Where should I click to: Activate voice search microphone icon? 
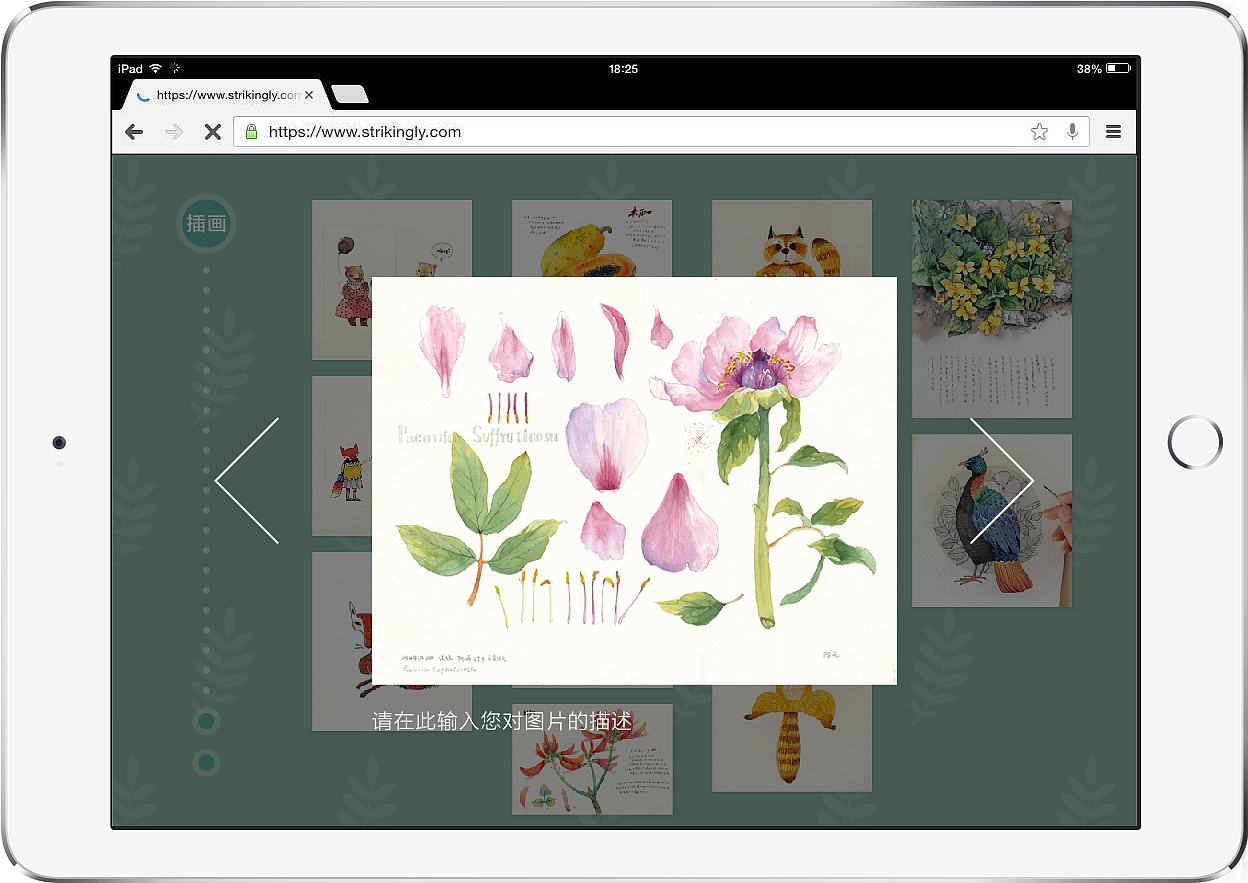coord(1072,132)
